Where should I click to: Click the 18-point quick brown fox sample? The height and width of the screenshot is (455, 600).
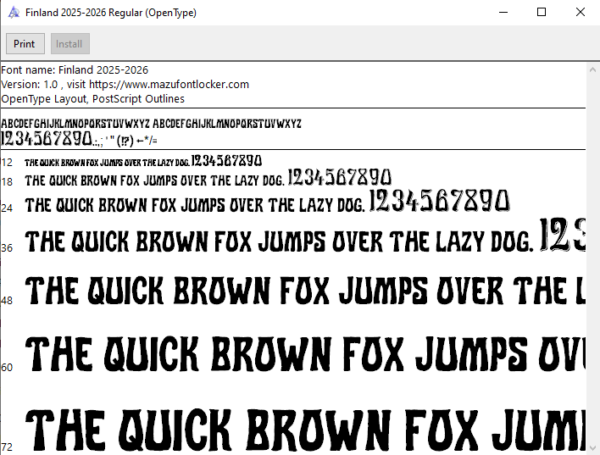208,178
